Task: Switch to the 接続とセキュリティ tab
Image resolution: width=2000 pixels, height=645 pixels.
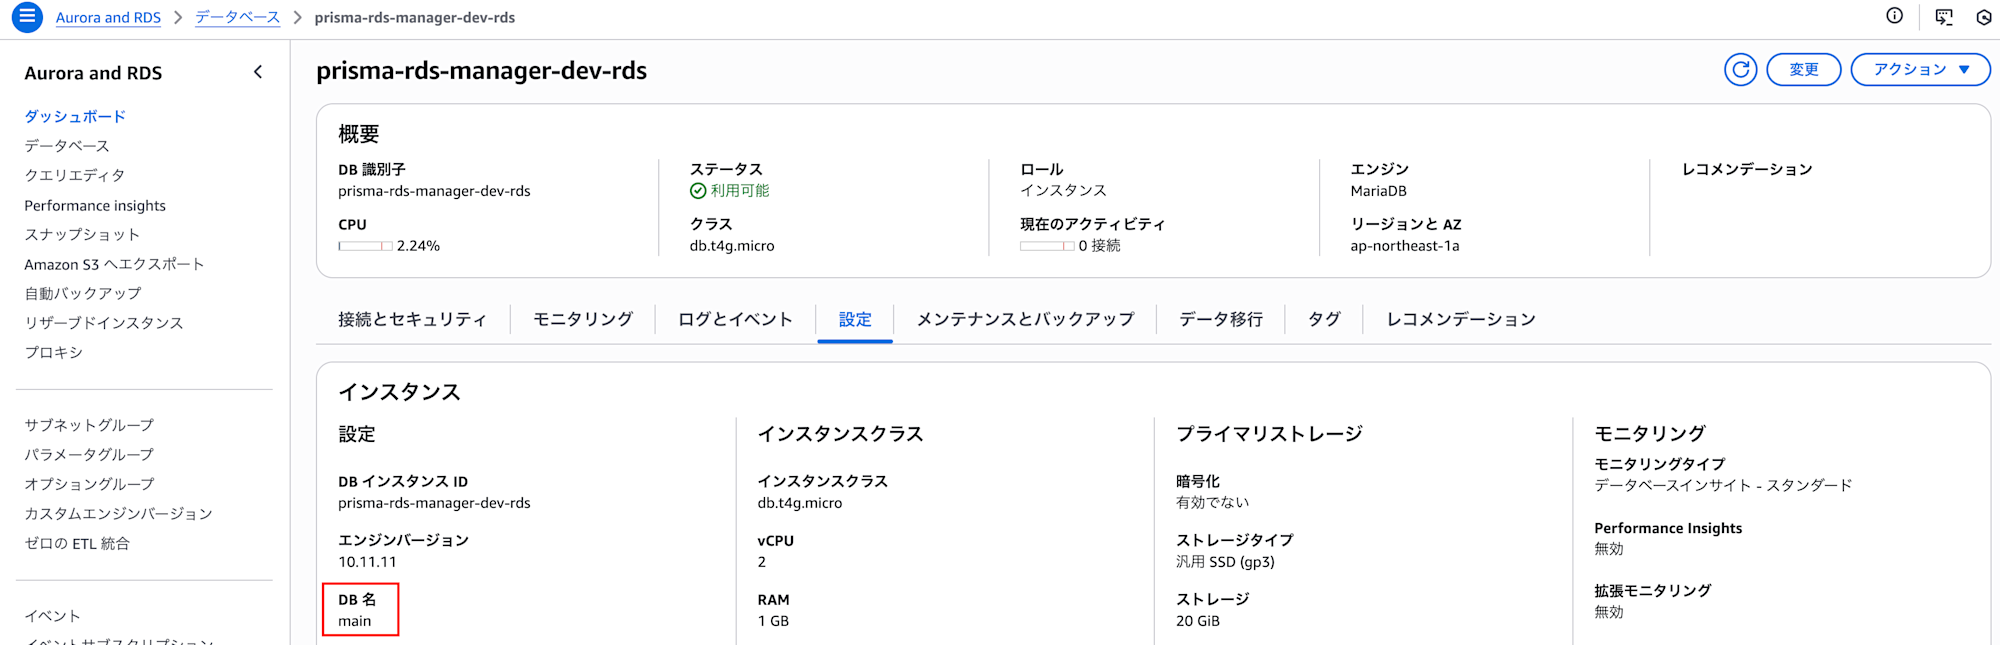Action: pyautogui.click(x=412, y=320)
